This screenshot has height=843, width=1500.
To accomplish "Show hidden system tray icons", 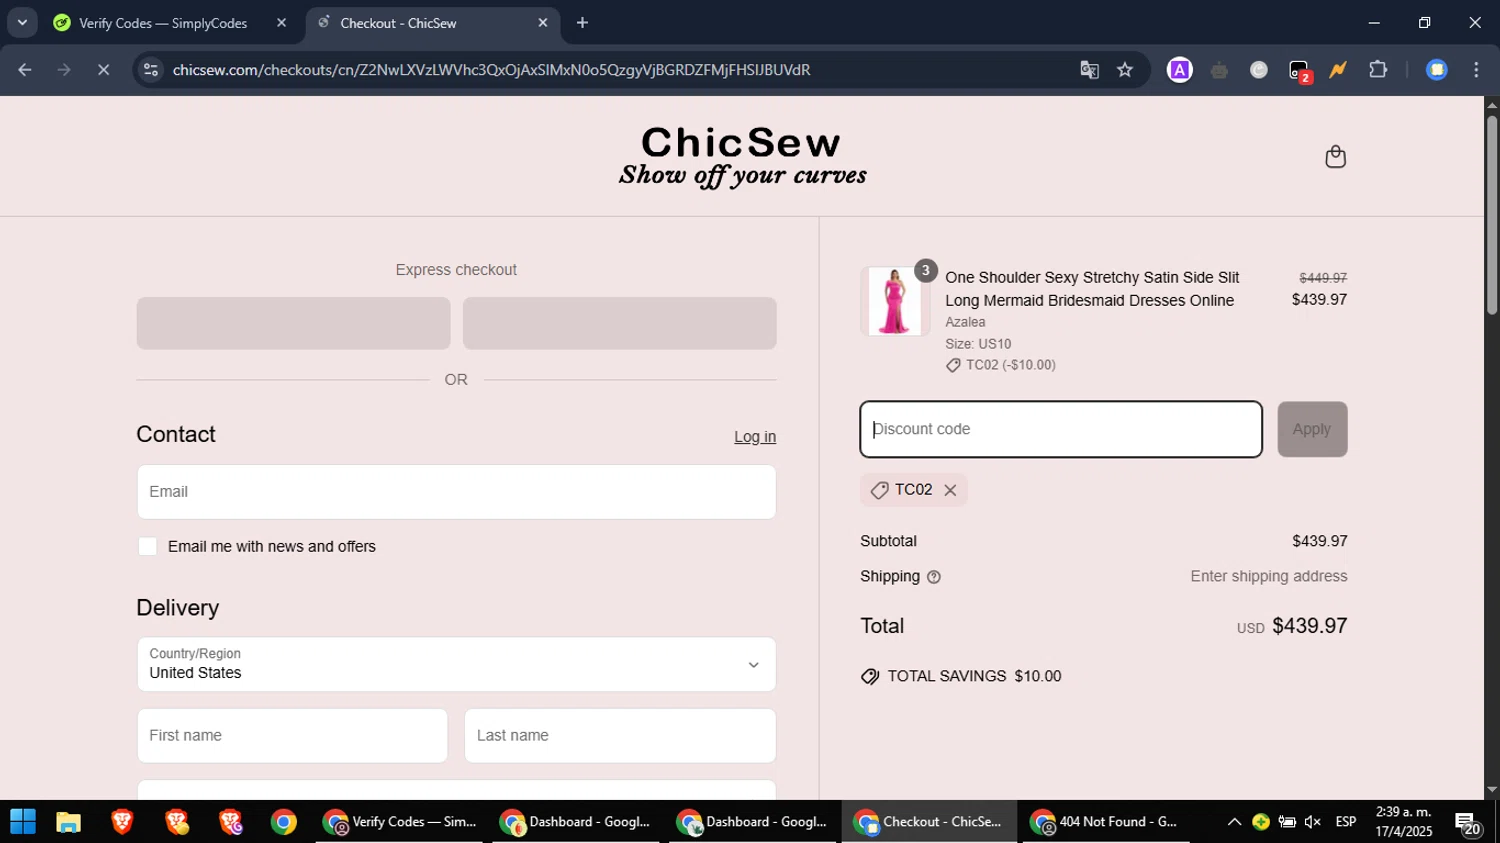I will (1234, 822).
